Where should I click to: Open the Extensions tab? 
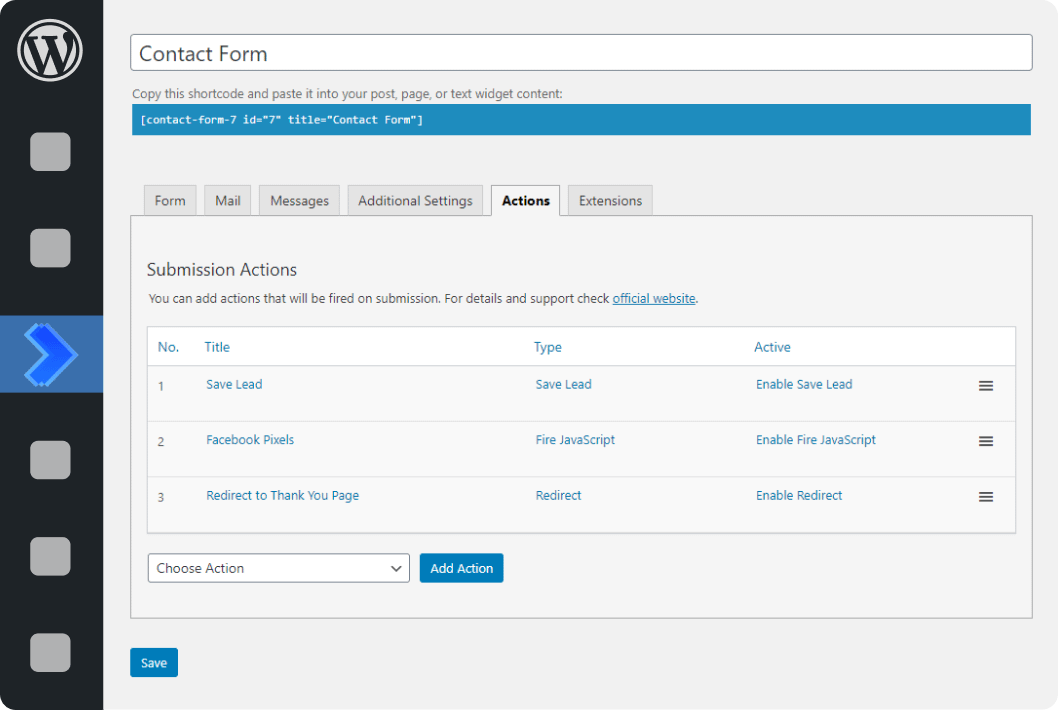click(x=610, y=200)
